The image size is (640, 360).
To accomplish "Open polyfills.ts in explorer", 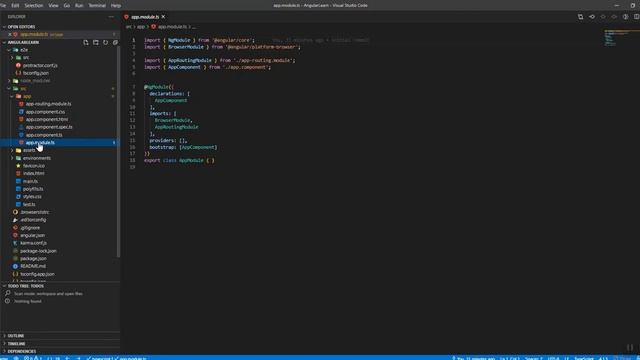I will (33, 189).
